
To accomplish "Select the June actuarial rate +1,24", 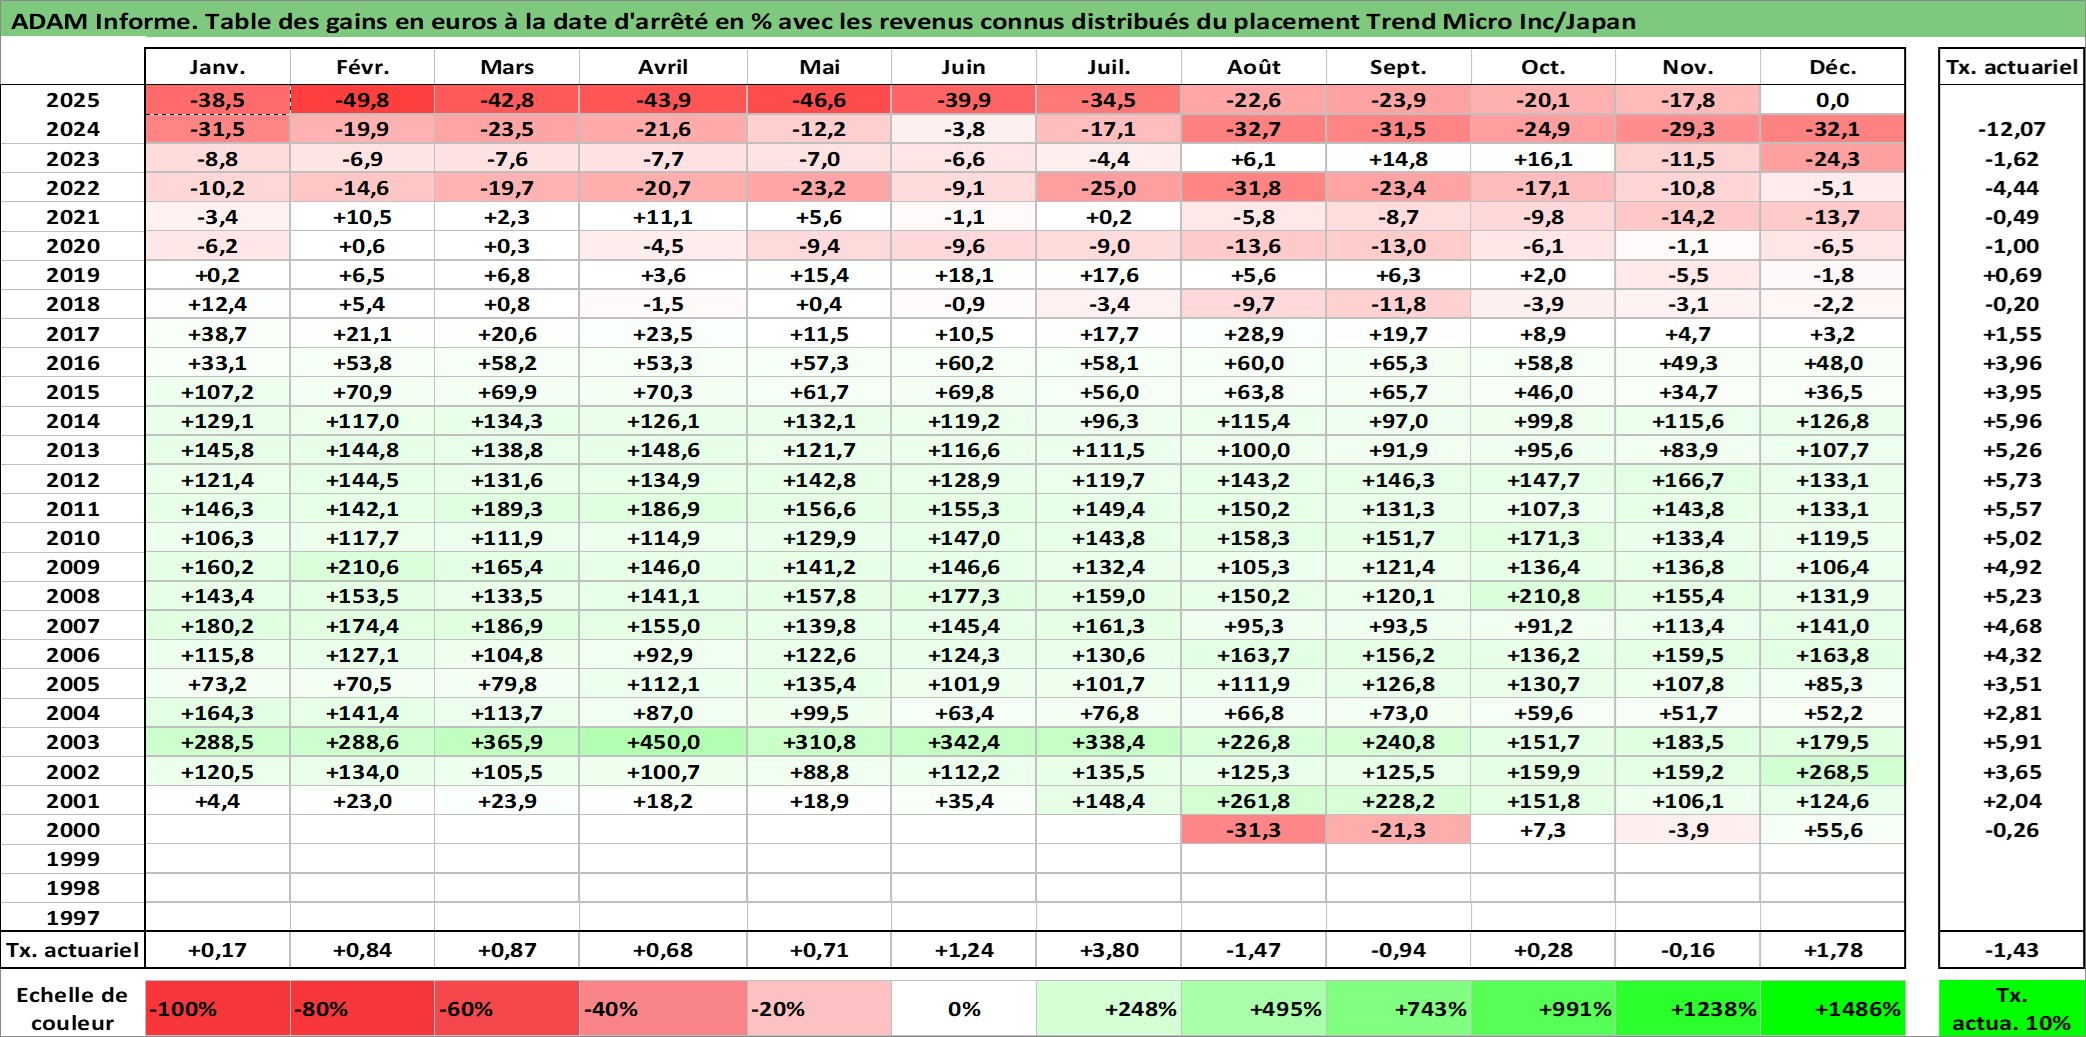I will click(x=964, y=950).
